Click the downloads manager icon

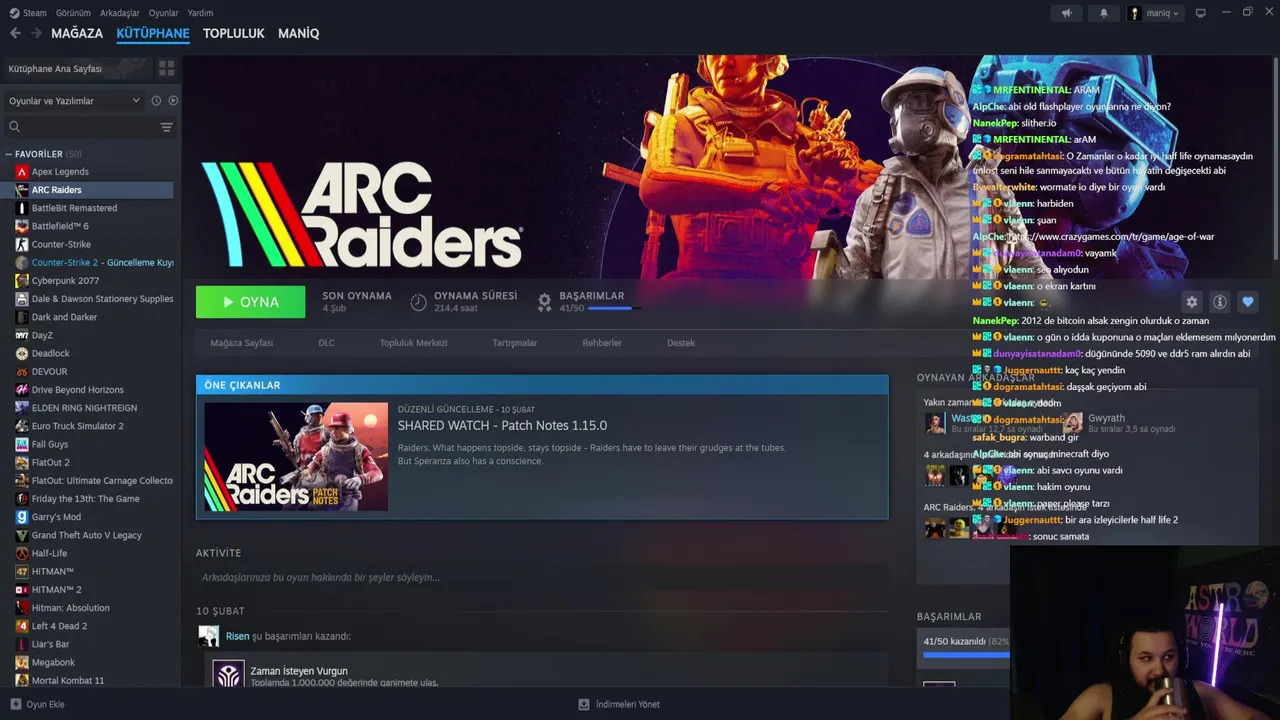(x=584, y=704)
